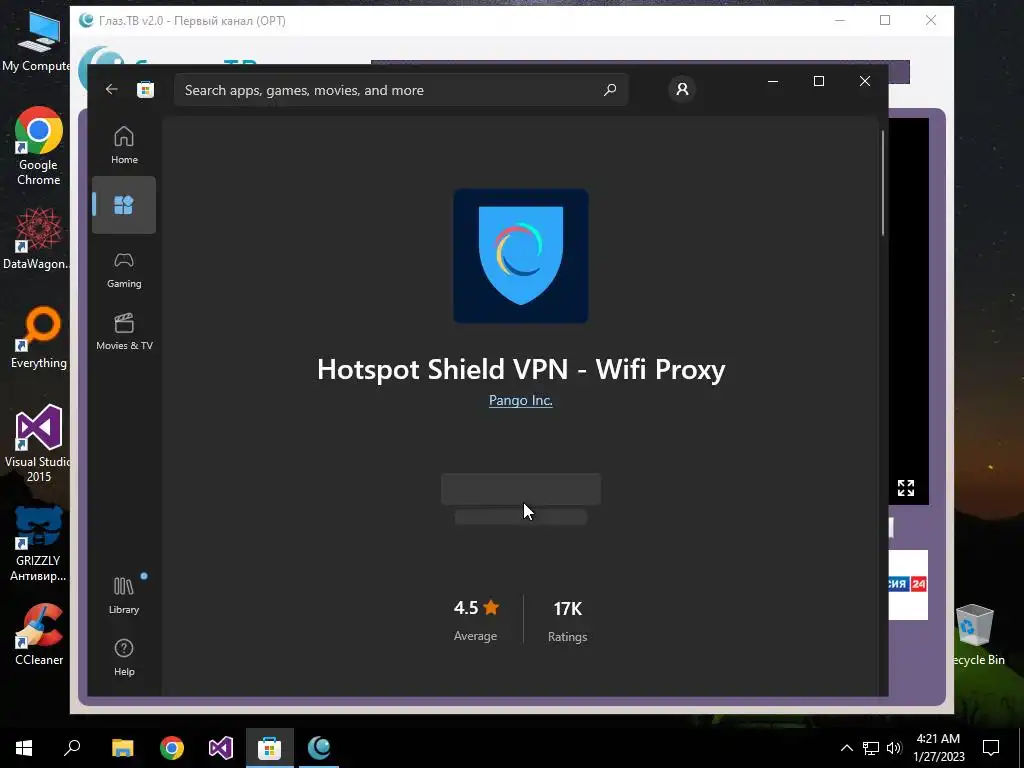
Task: Open Chrome from the taskbar
Action: [x=172, y=748]
